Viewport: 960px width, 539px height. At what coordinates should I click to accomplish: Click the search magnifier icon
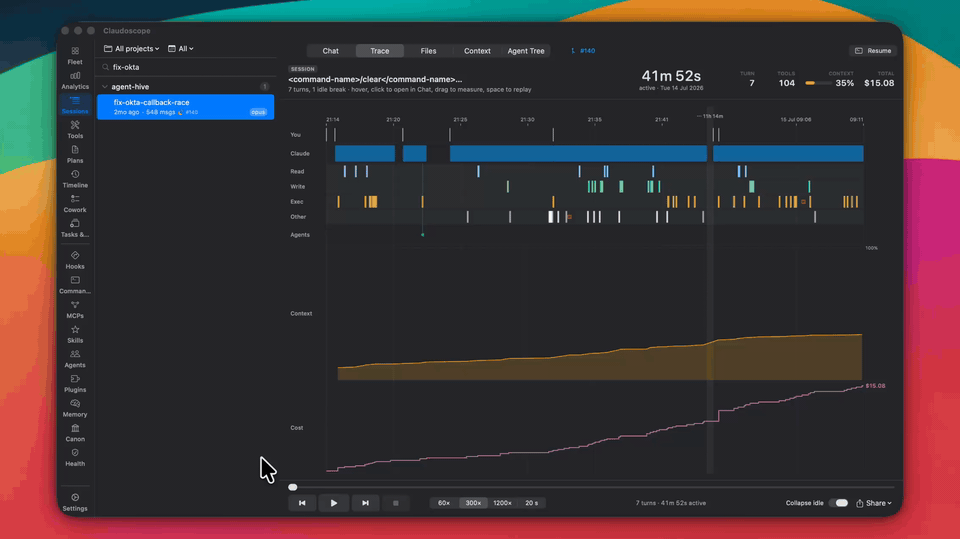pyautogui.click(x=106, y=67)
